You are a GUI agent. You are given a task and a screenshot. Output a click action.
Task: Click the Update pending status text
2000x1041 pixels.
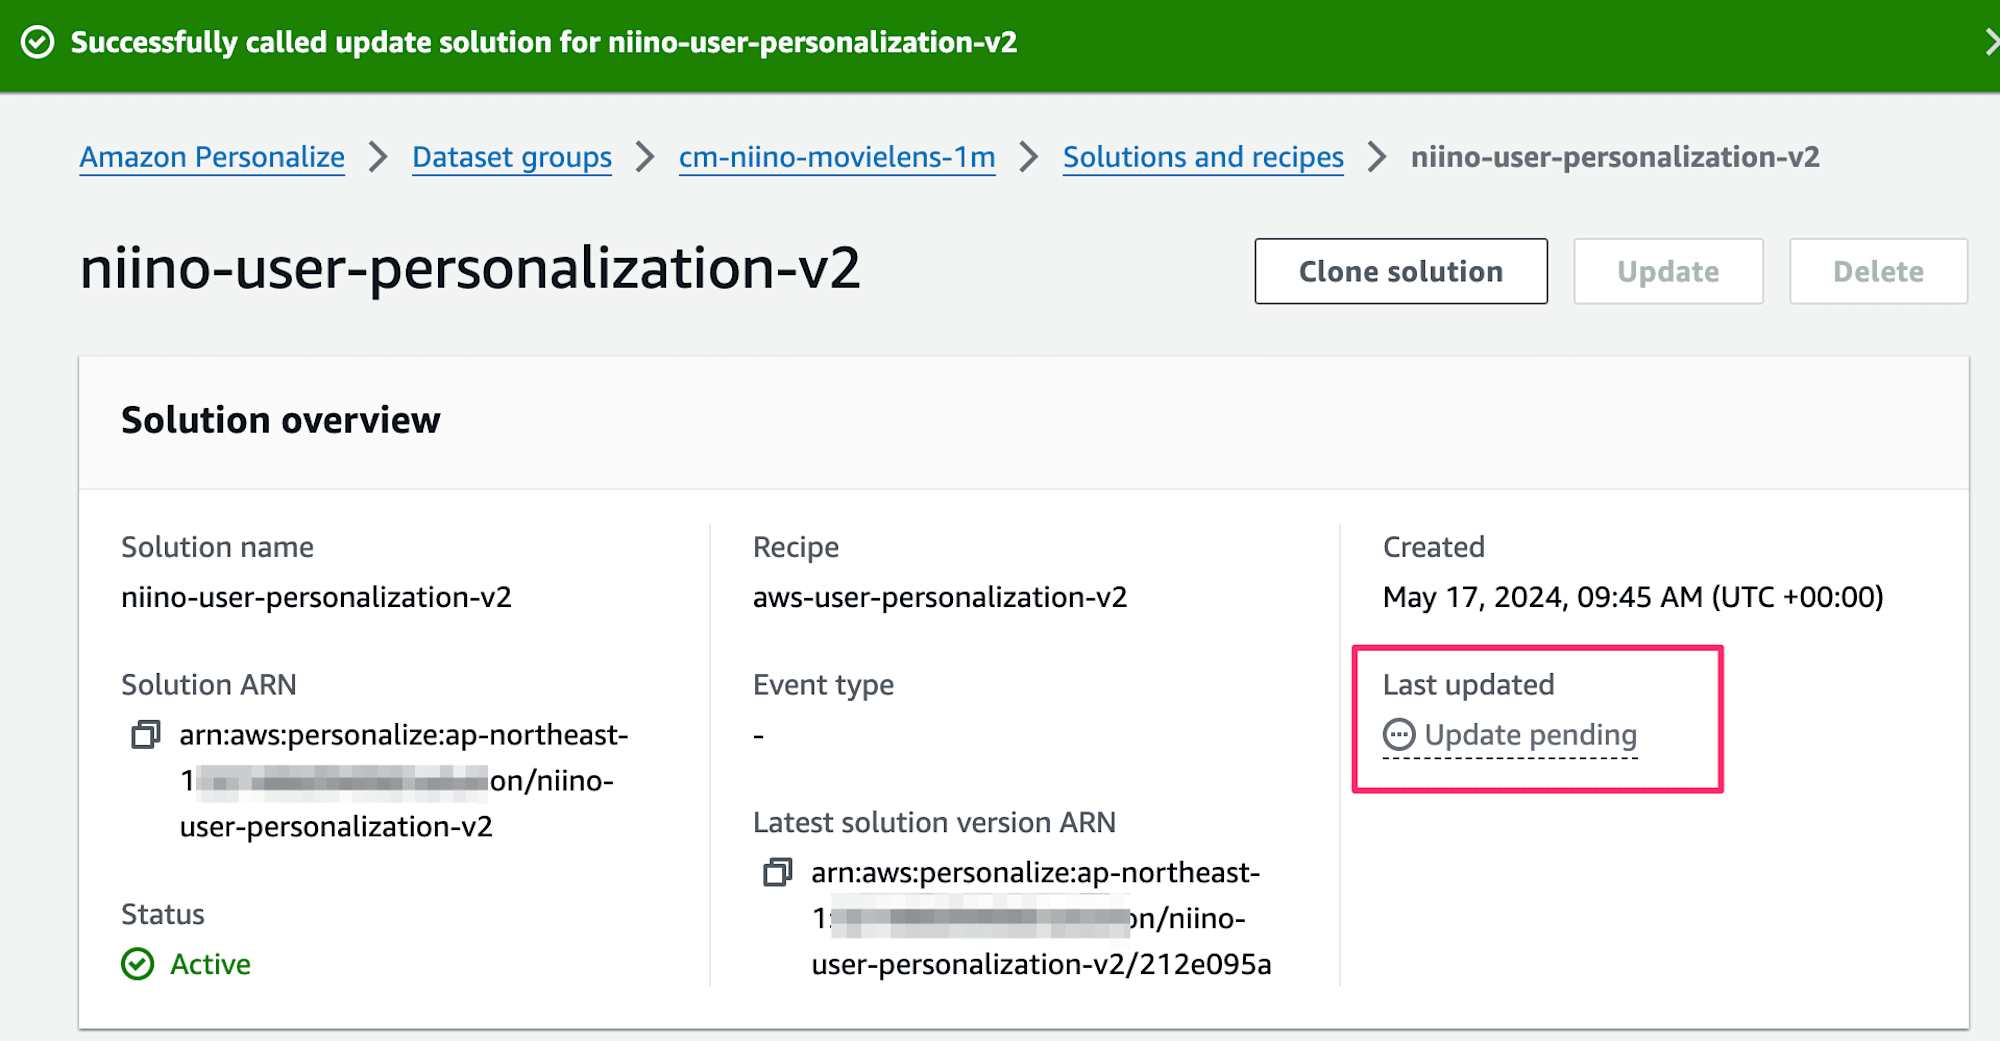coord(1530,735)
